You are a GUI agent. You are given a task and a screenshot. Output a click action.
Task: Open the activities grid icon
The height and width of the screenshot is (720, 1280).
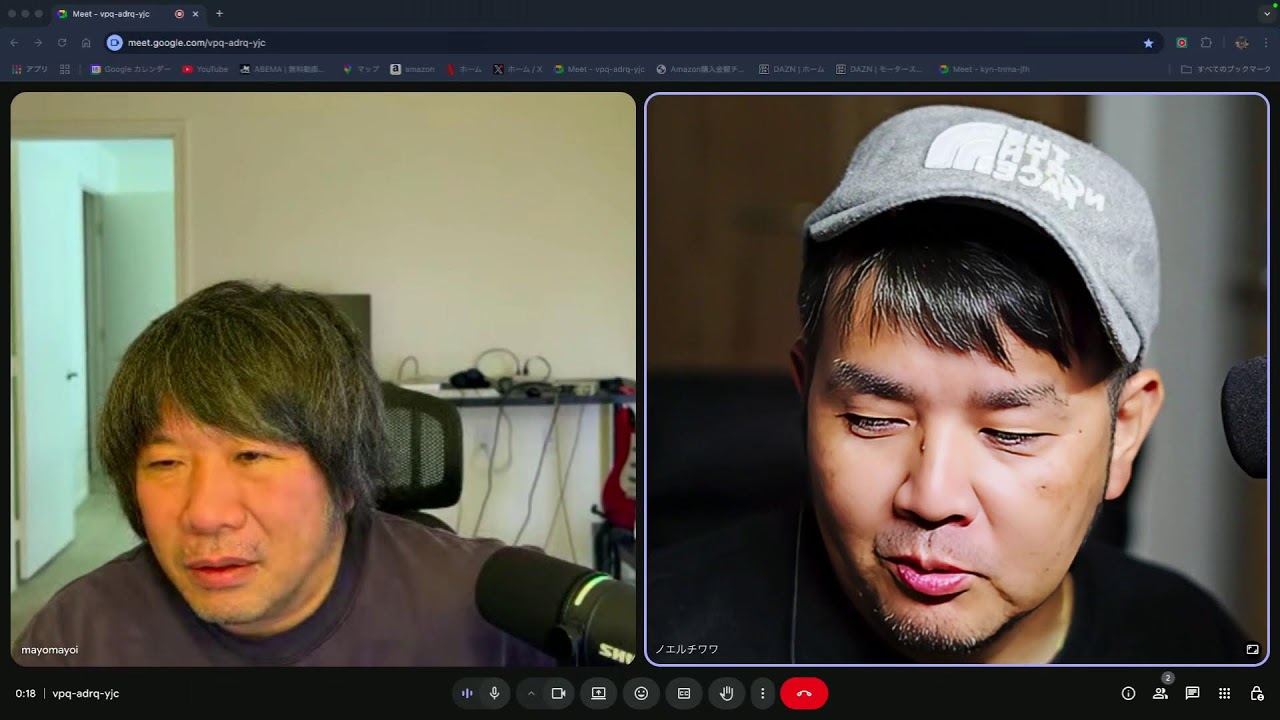pyautogui.click(x=1224, y=693)
